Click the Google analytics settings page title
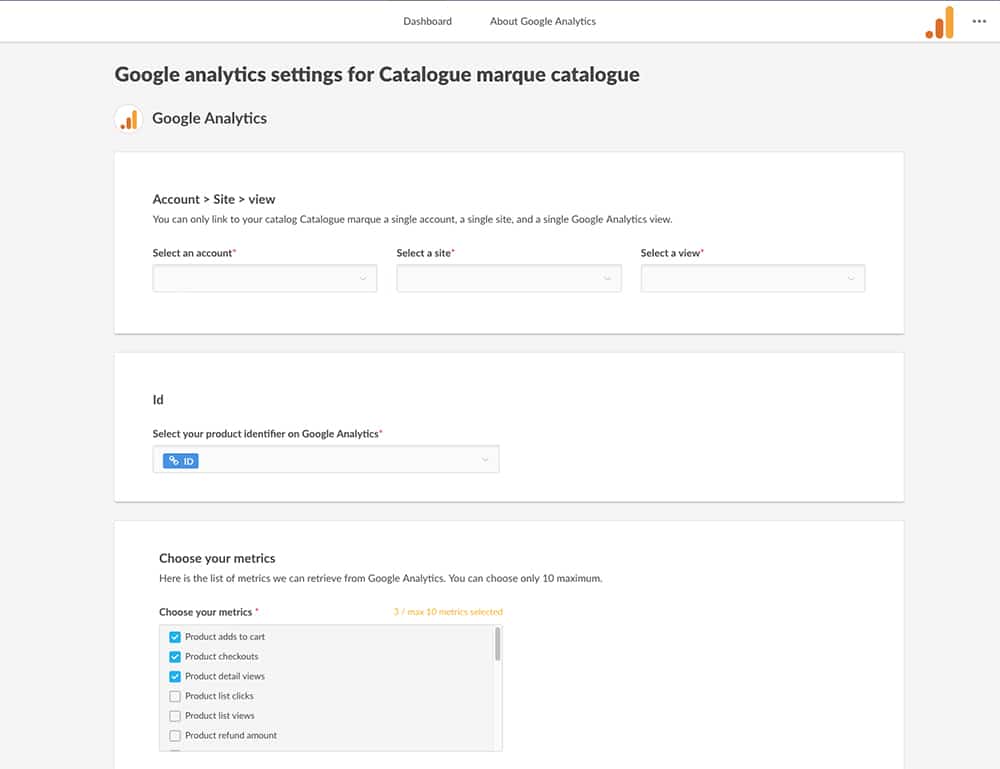Screen dimensions: 1000x769 click(377, 75)
